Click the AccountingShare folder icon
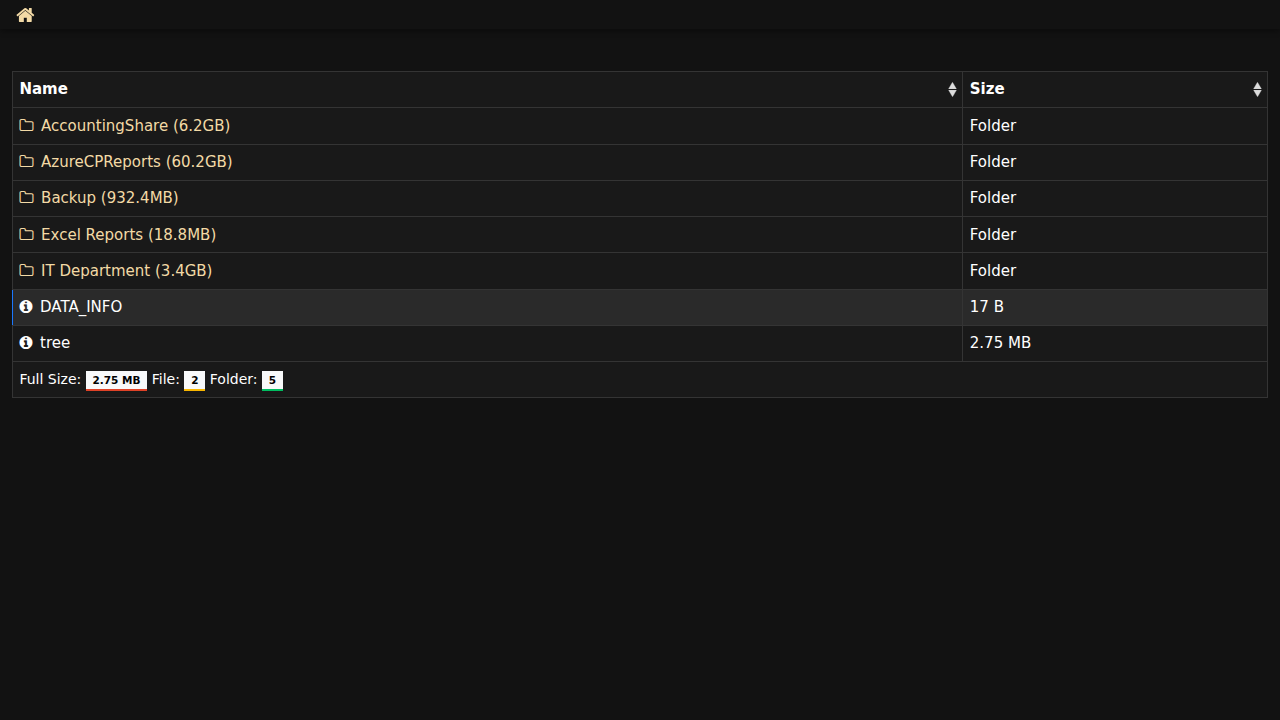1280x720 pixels. [27, 126]
